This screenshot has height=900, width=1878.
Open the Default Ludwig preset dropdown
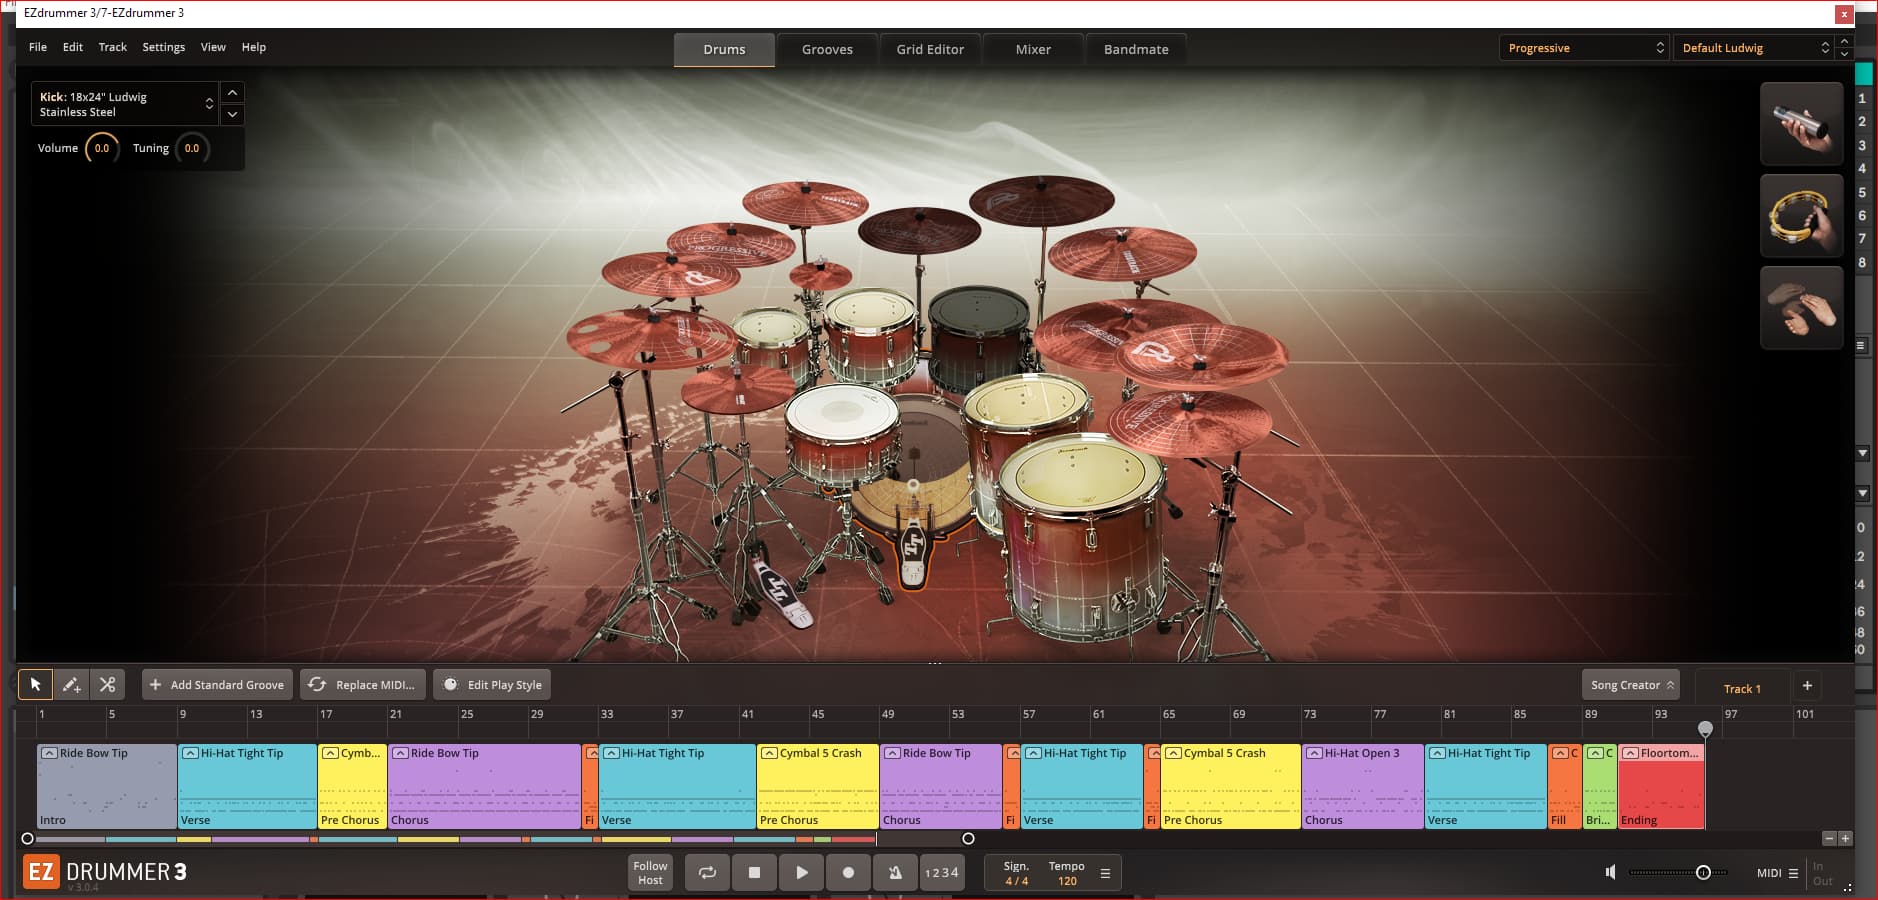(x=1755, y=48)
